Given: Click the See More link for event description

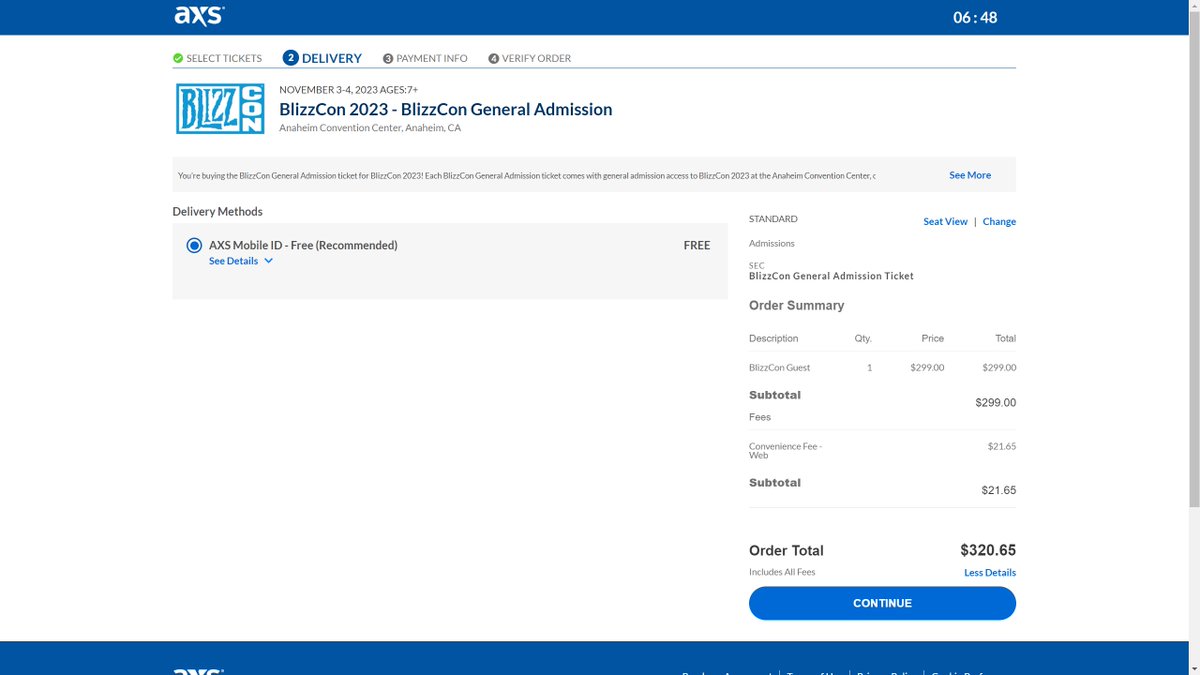Looking at the screenshot, I should point(970,175).
